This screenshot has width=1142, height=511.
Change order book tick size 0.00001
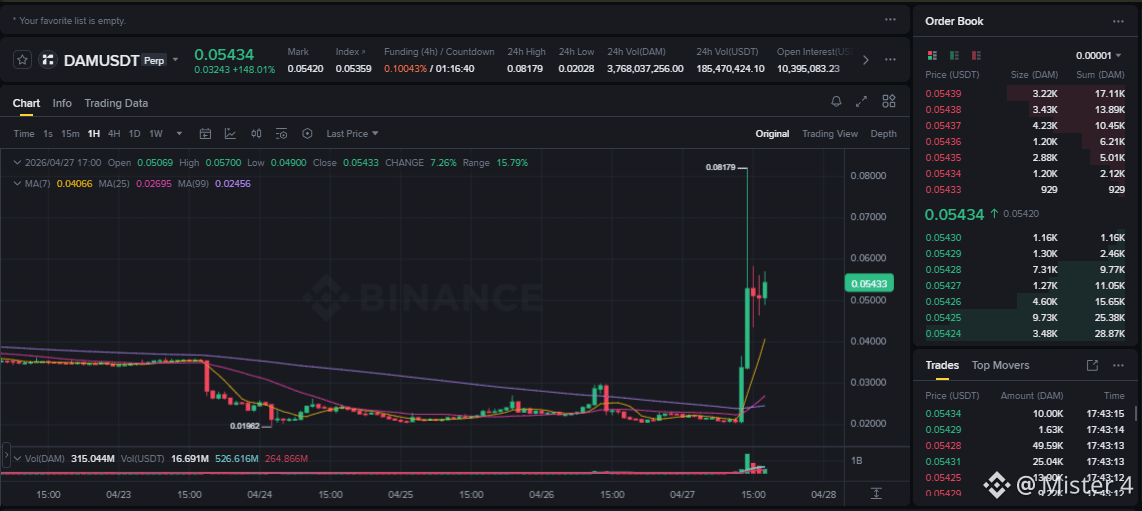click(x=1098, y=55)
